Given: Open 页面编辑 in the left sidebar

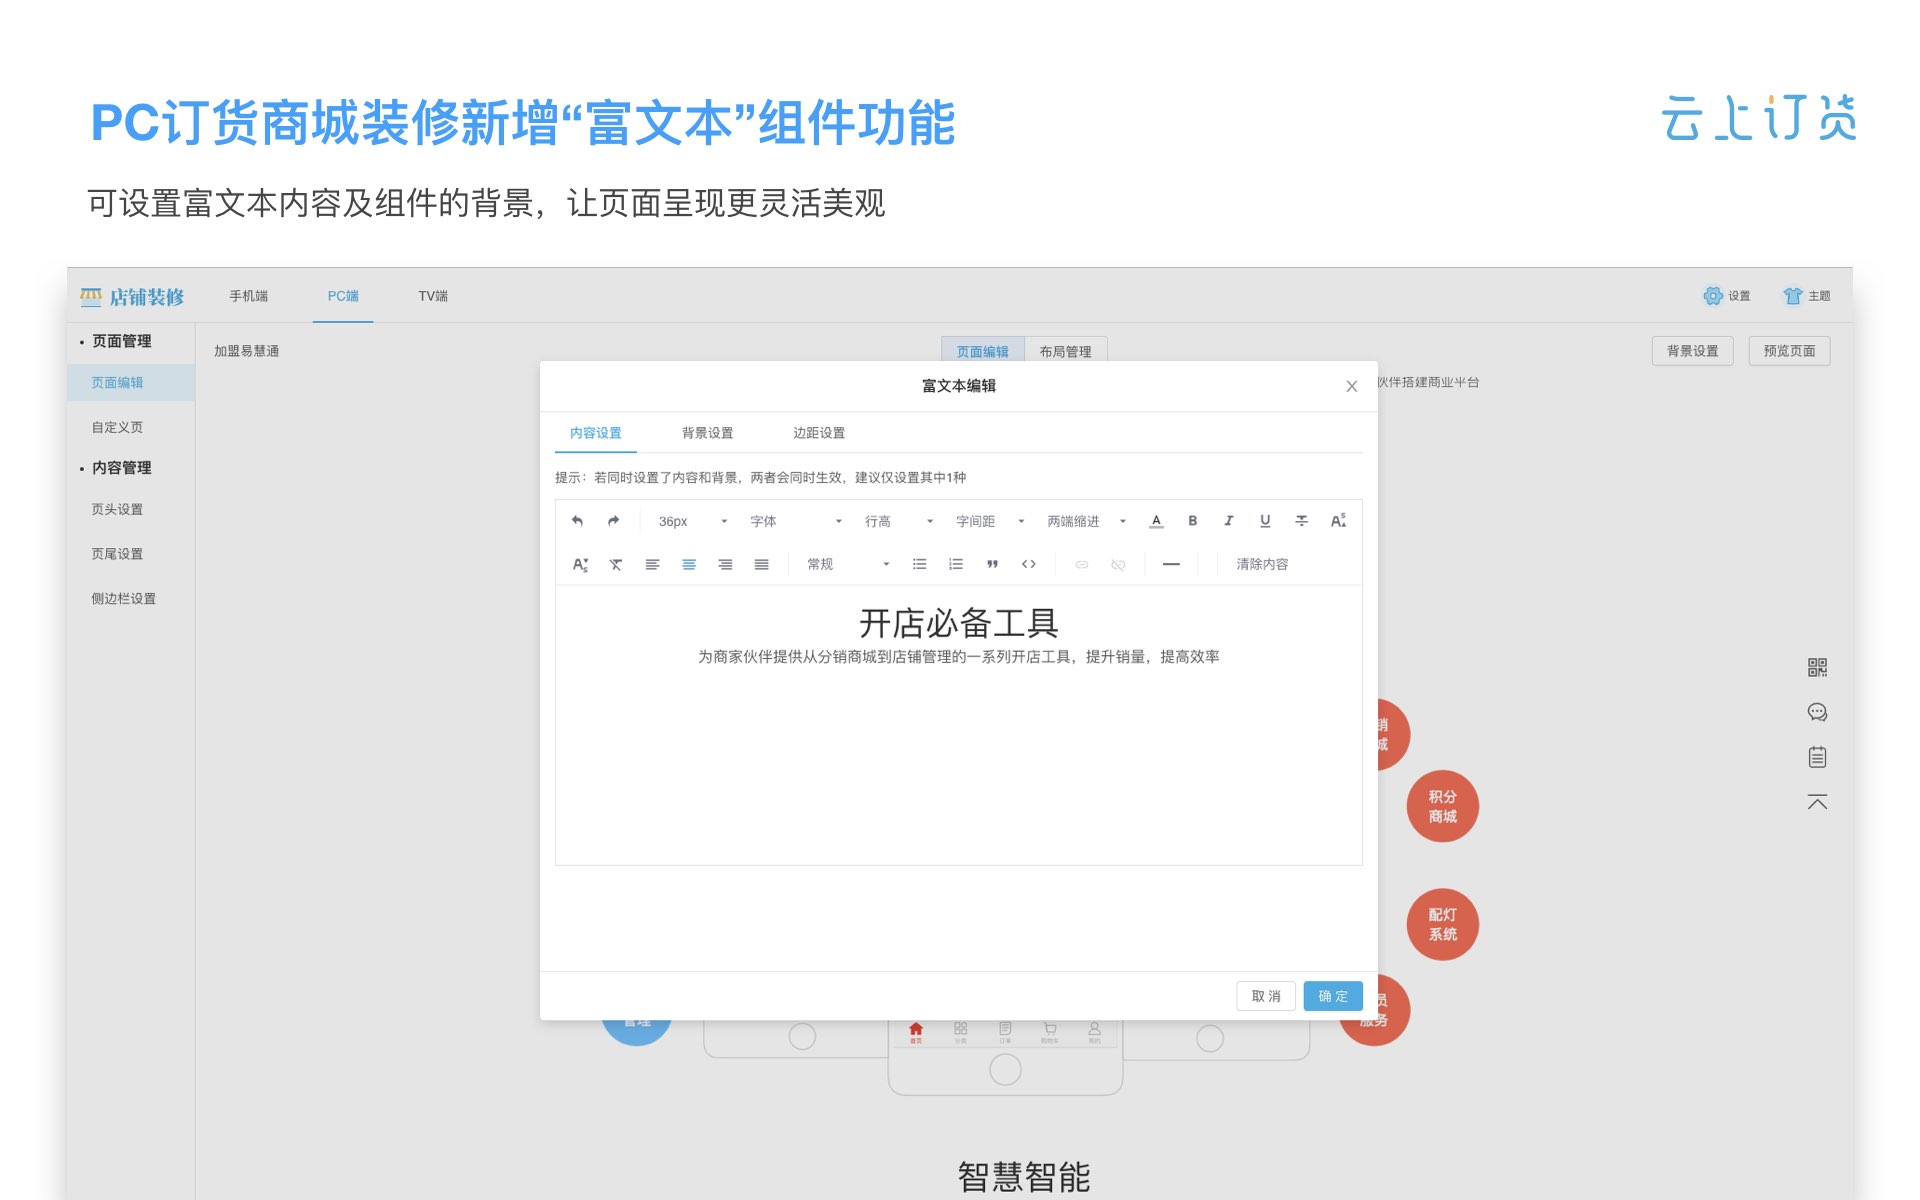Looking at the screenshot, I should pos(131,383).
